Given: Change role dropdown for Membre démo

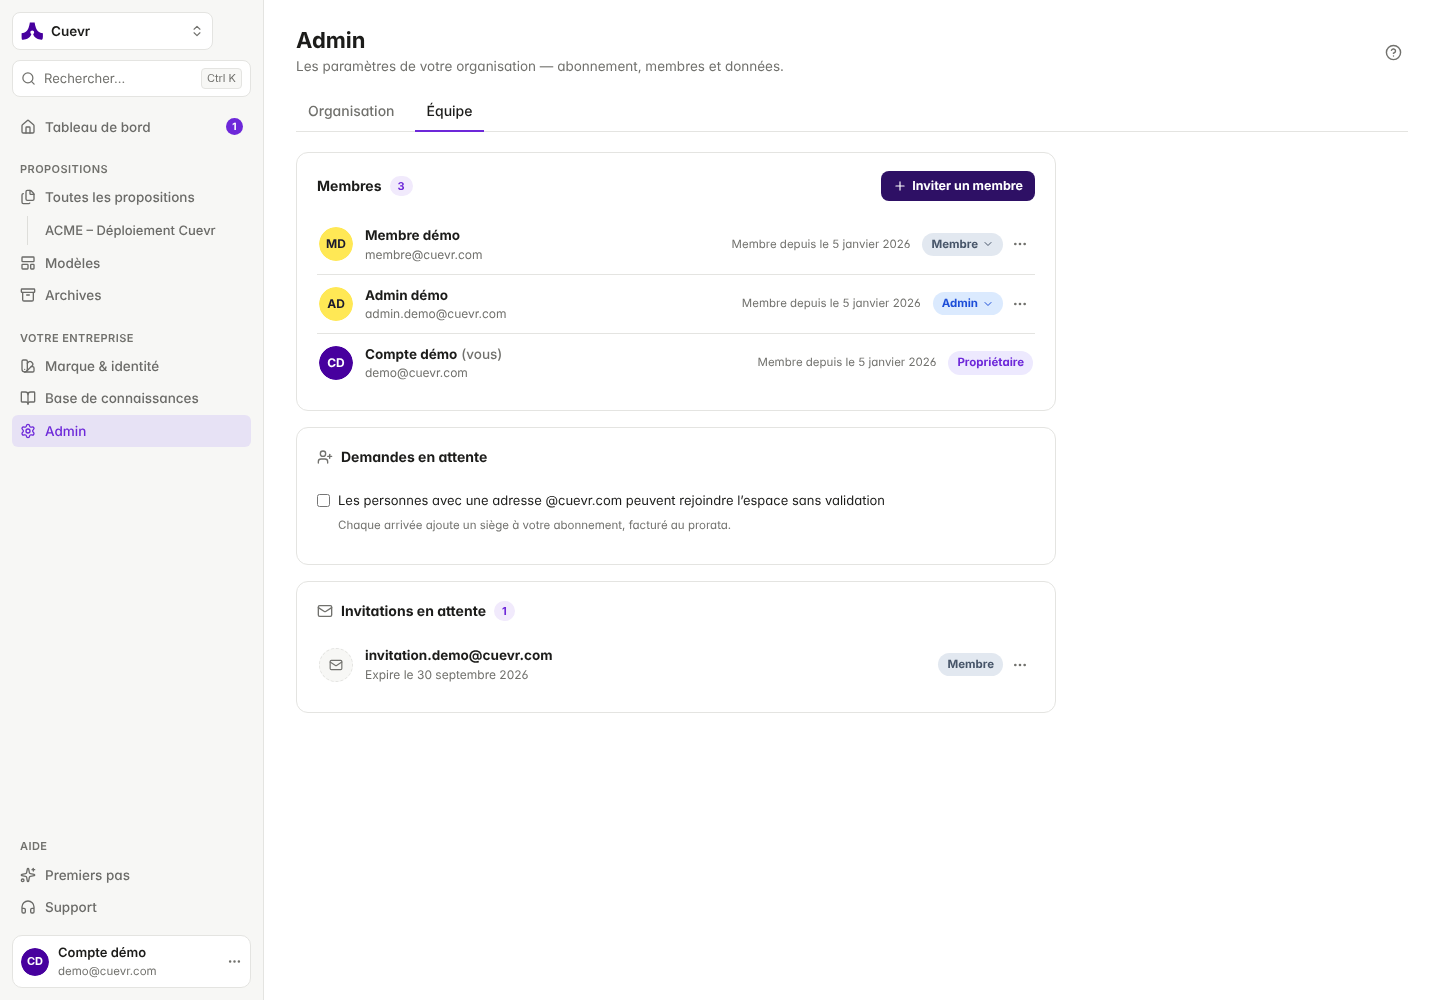Looking at the screenshot, I should 962,244.
